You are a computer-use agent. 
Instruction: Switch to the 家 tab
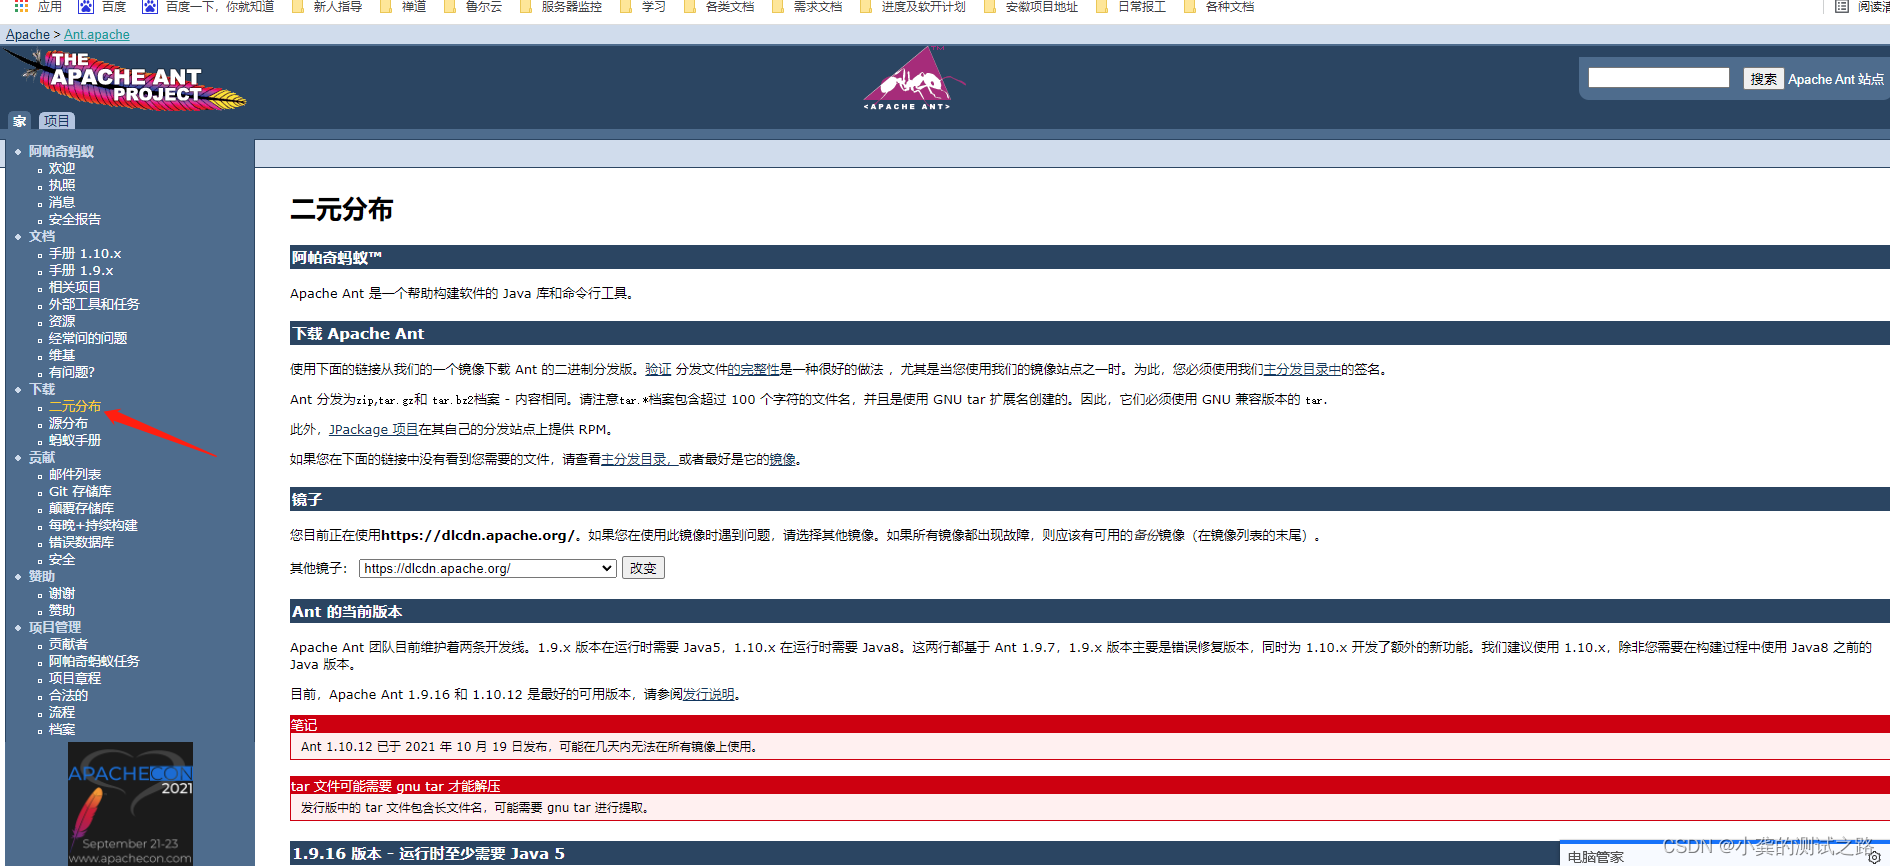point(19,121)
